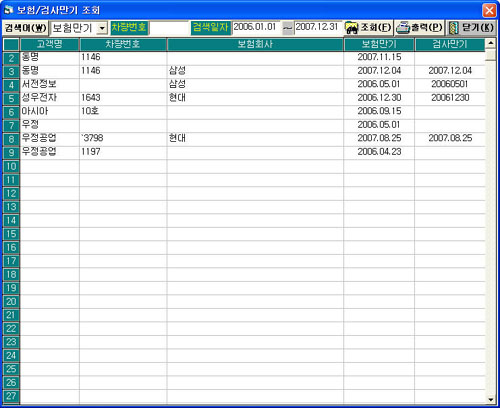This screenshot has width=500, height=408.
Task: Click the app icon in title bar
Action: tap(8, 10)
